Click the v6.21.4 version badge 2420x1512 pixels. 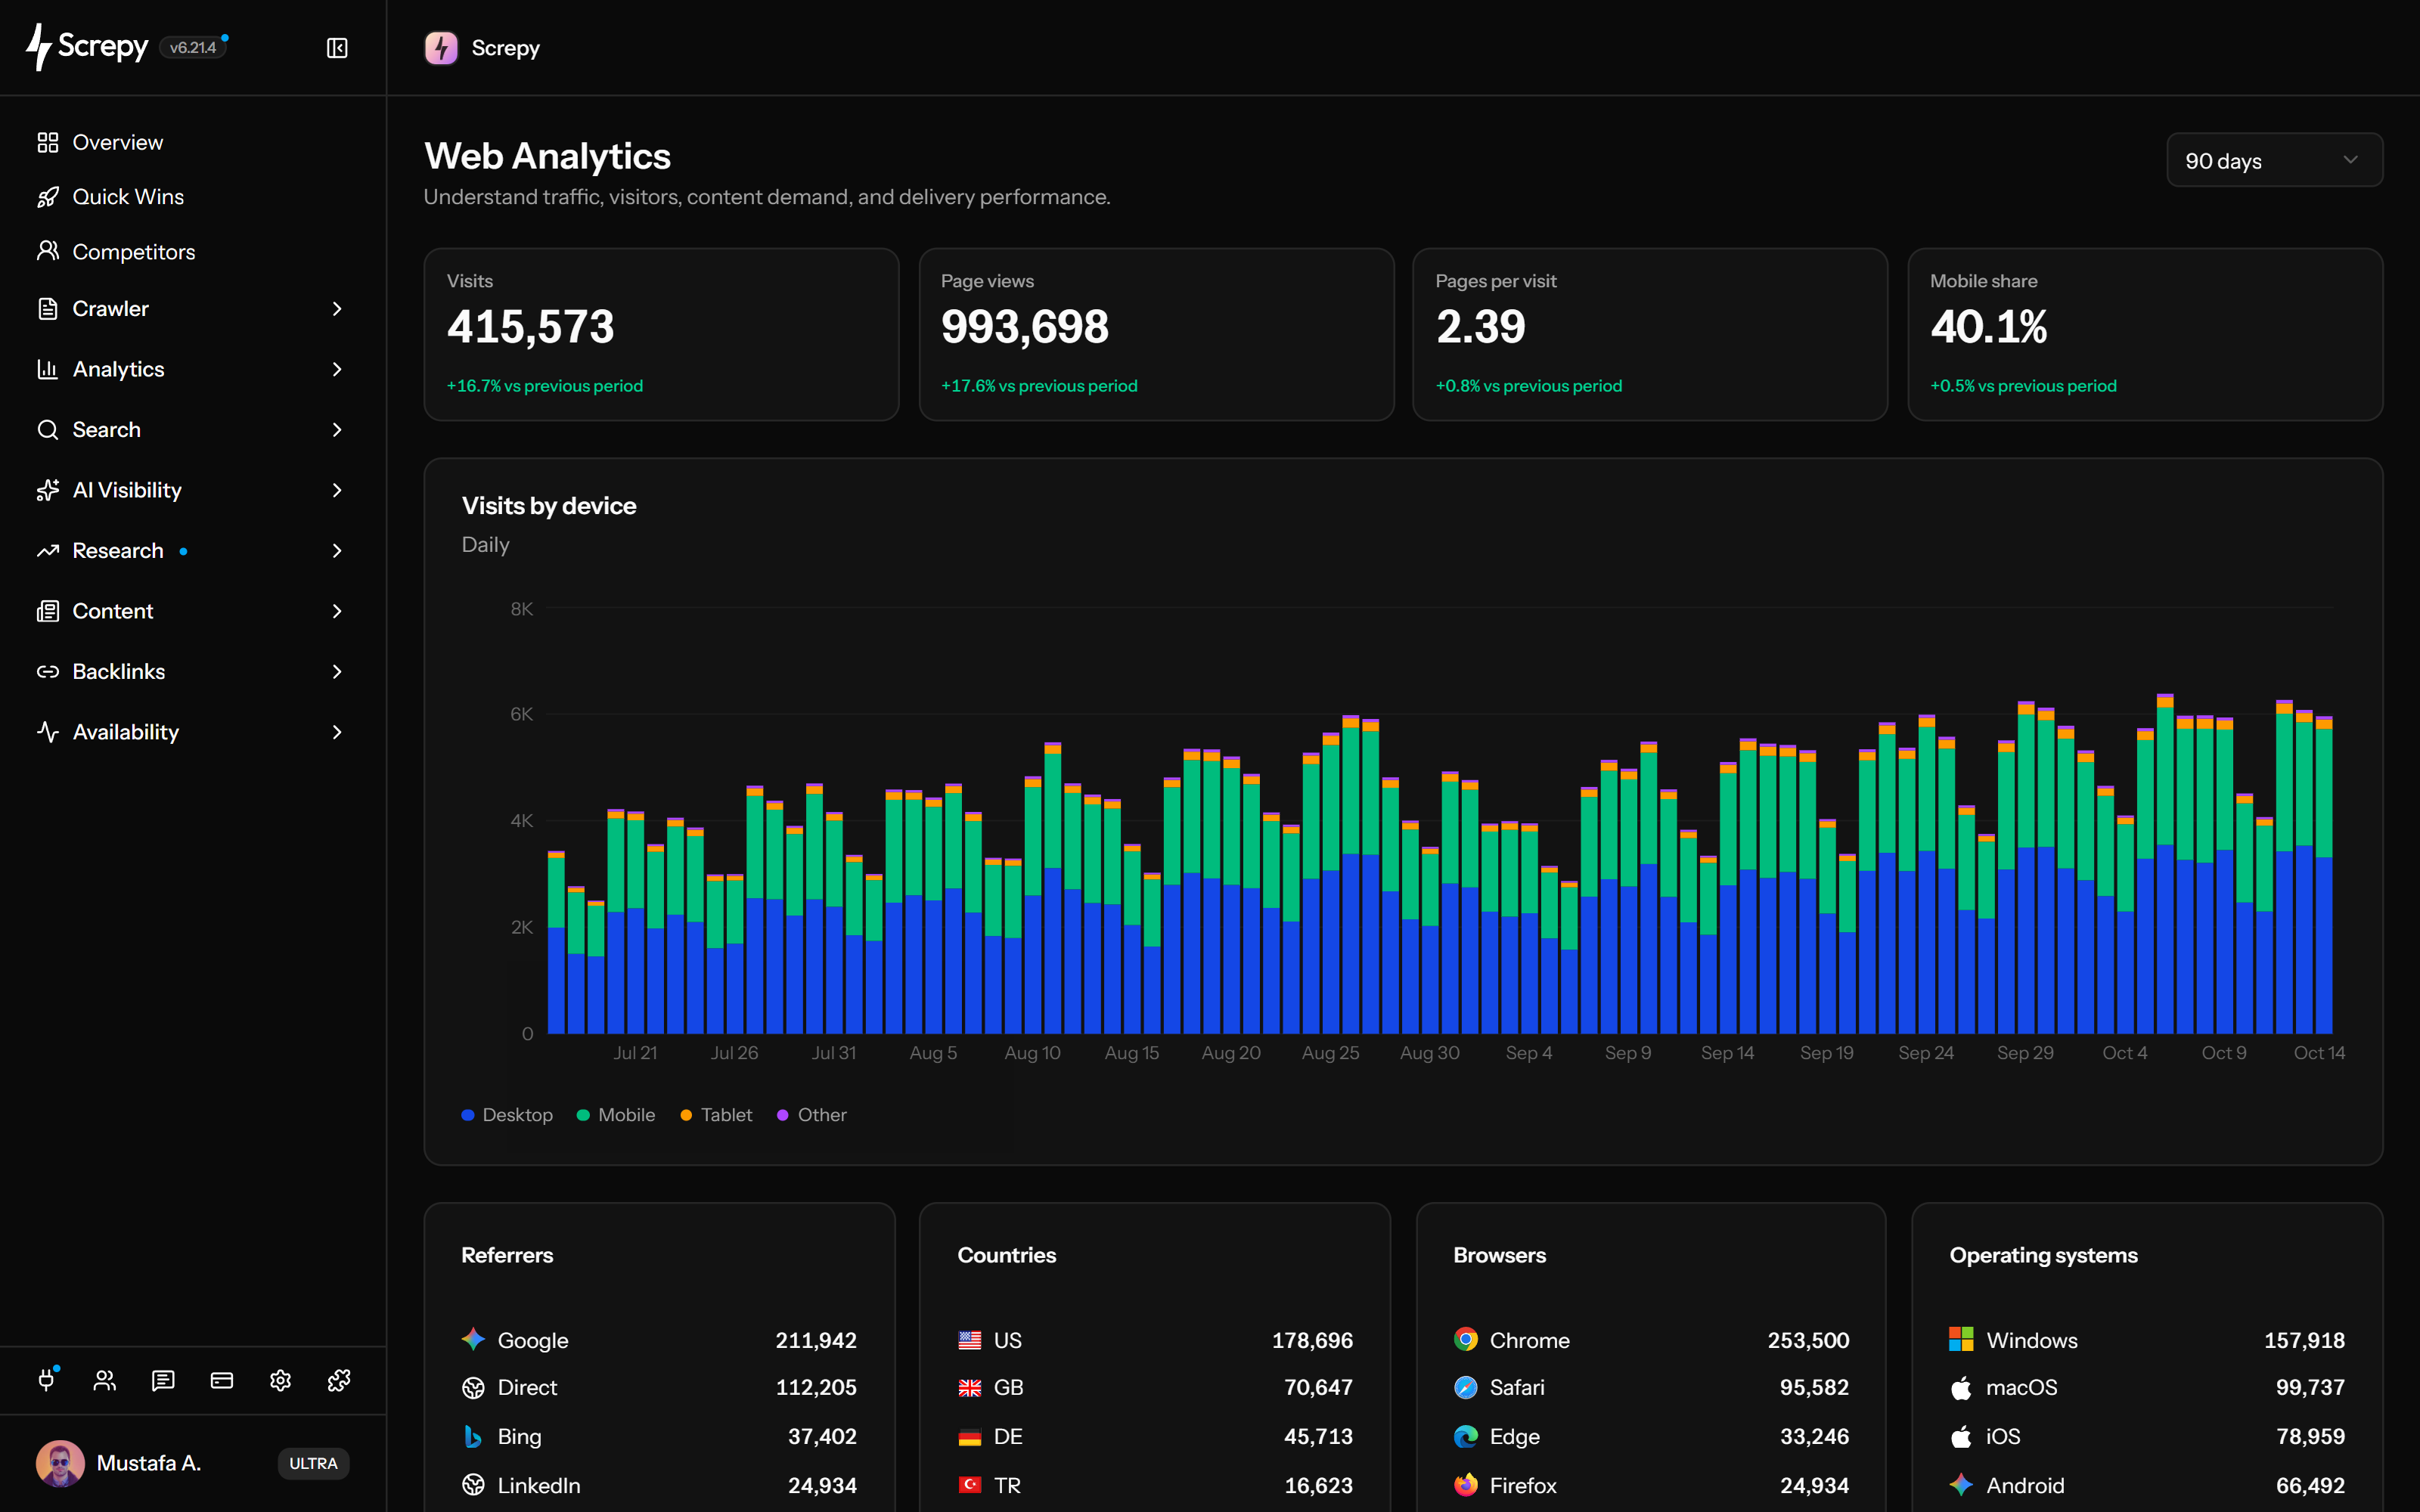(193, 47)
